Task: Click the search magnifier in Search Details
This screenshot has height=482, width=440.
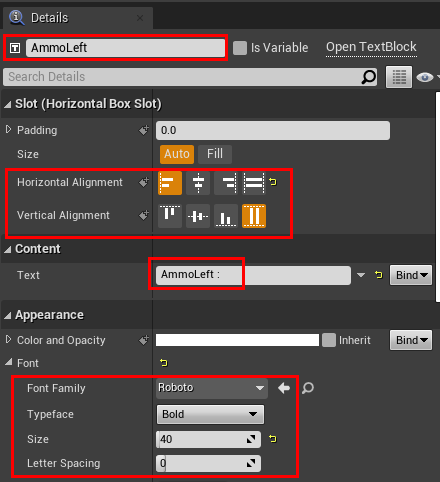Action: point(369,77)
